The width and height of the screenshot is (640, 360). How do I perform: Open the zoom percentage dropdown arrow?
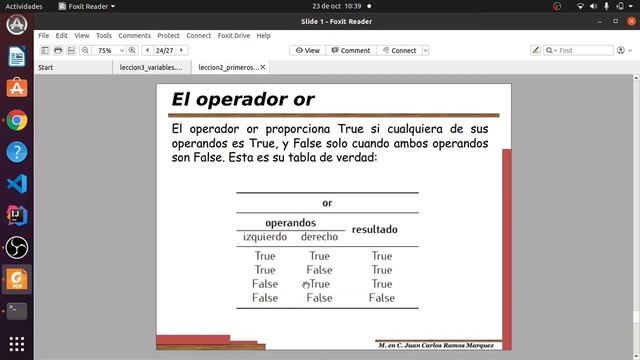122,51
